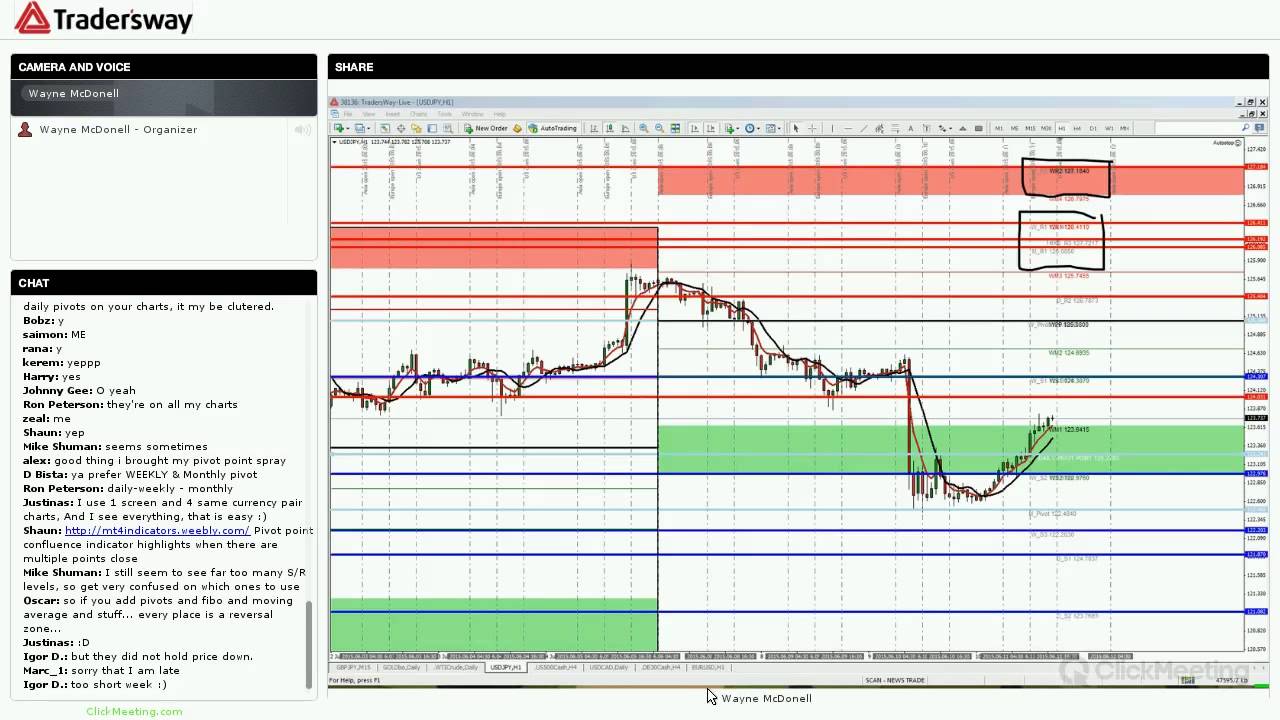Toggle the Terminal panel icon
This screenshot has width=1280, height=720.
click(x=432, y=128)
